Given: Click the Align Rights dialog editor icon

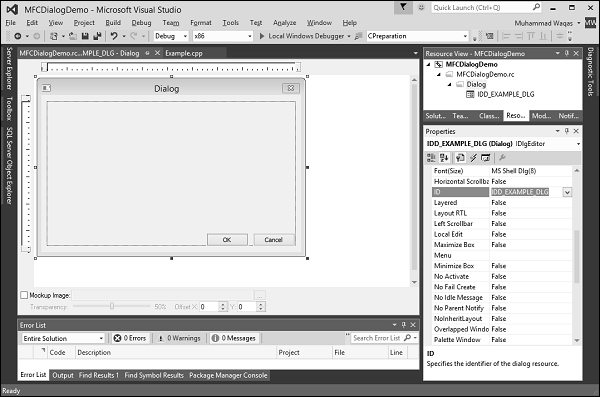Looking at the screenshot, I should pos(518,36).
